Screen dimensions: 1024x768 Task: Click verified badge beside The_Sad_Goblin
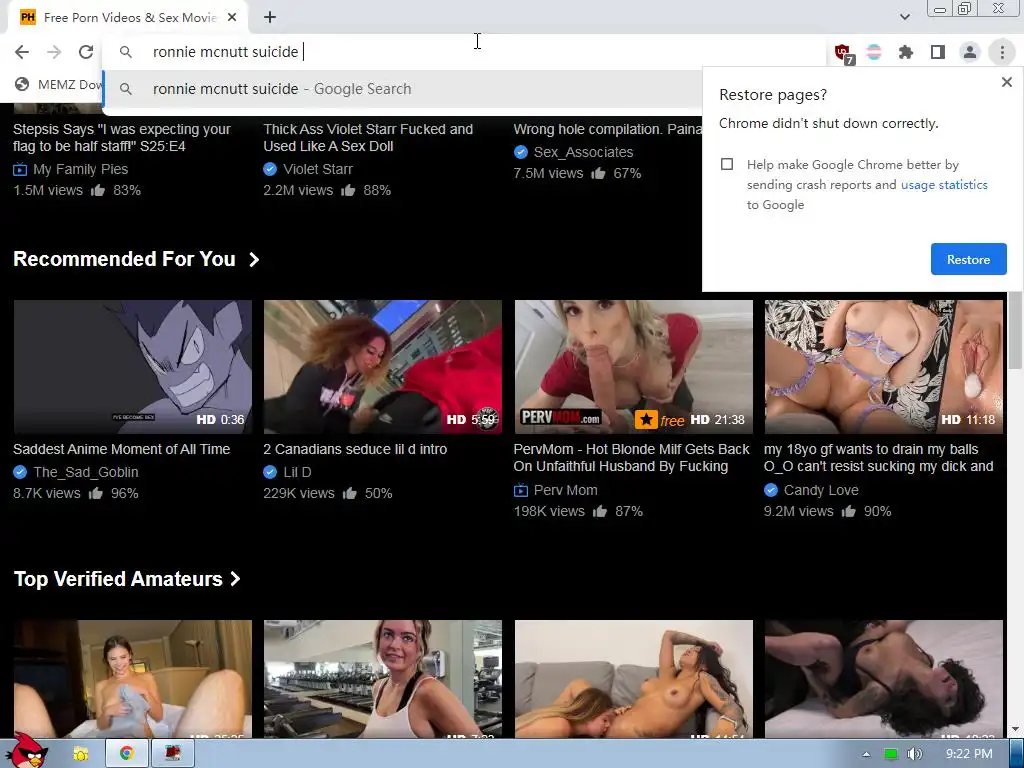point(20,472)
